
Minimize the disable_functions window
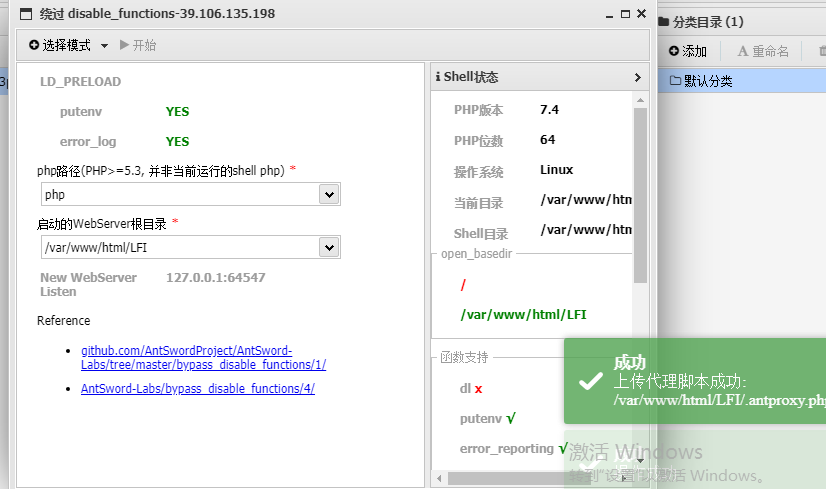coord(610,14)
